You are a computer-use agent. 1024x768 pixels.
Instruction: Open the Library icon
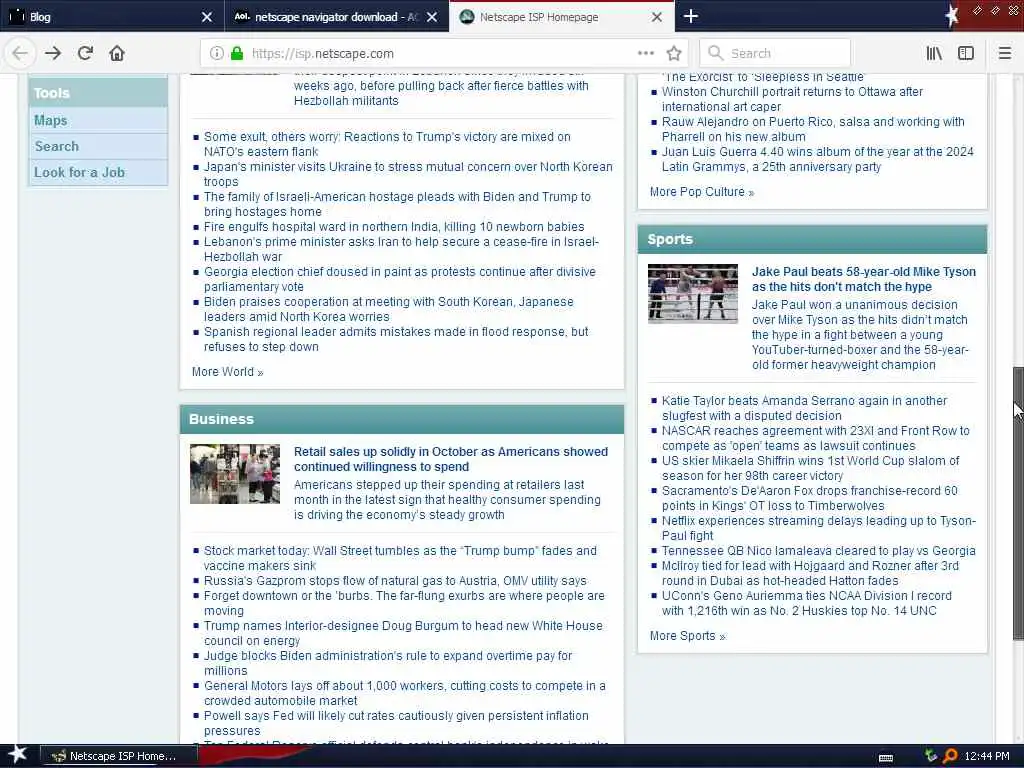[x=934, y=54]
